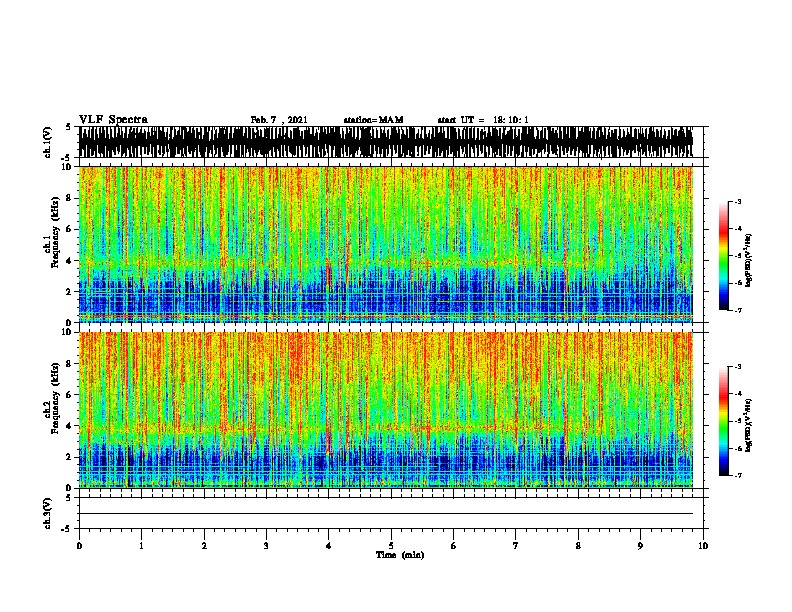
Task: Click the "station=MAM" header label
Action: click(x=373, y=120)
